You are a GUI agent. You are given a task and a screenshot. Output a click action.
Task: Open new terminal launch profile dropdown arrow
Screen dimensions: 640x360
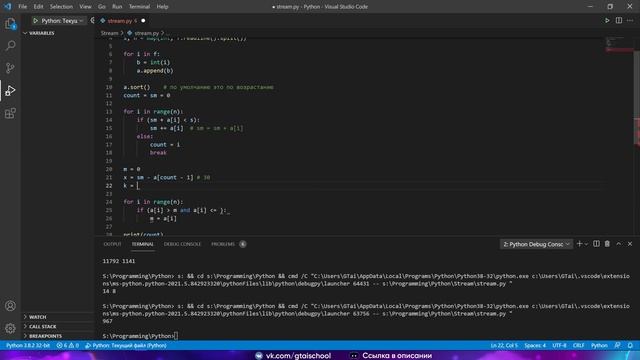coord(586,244)
